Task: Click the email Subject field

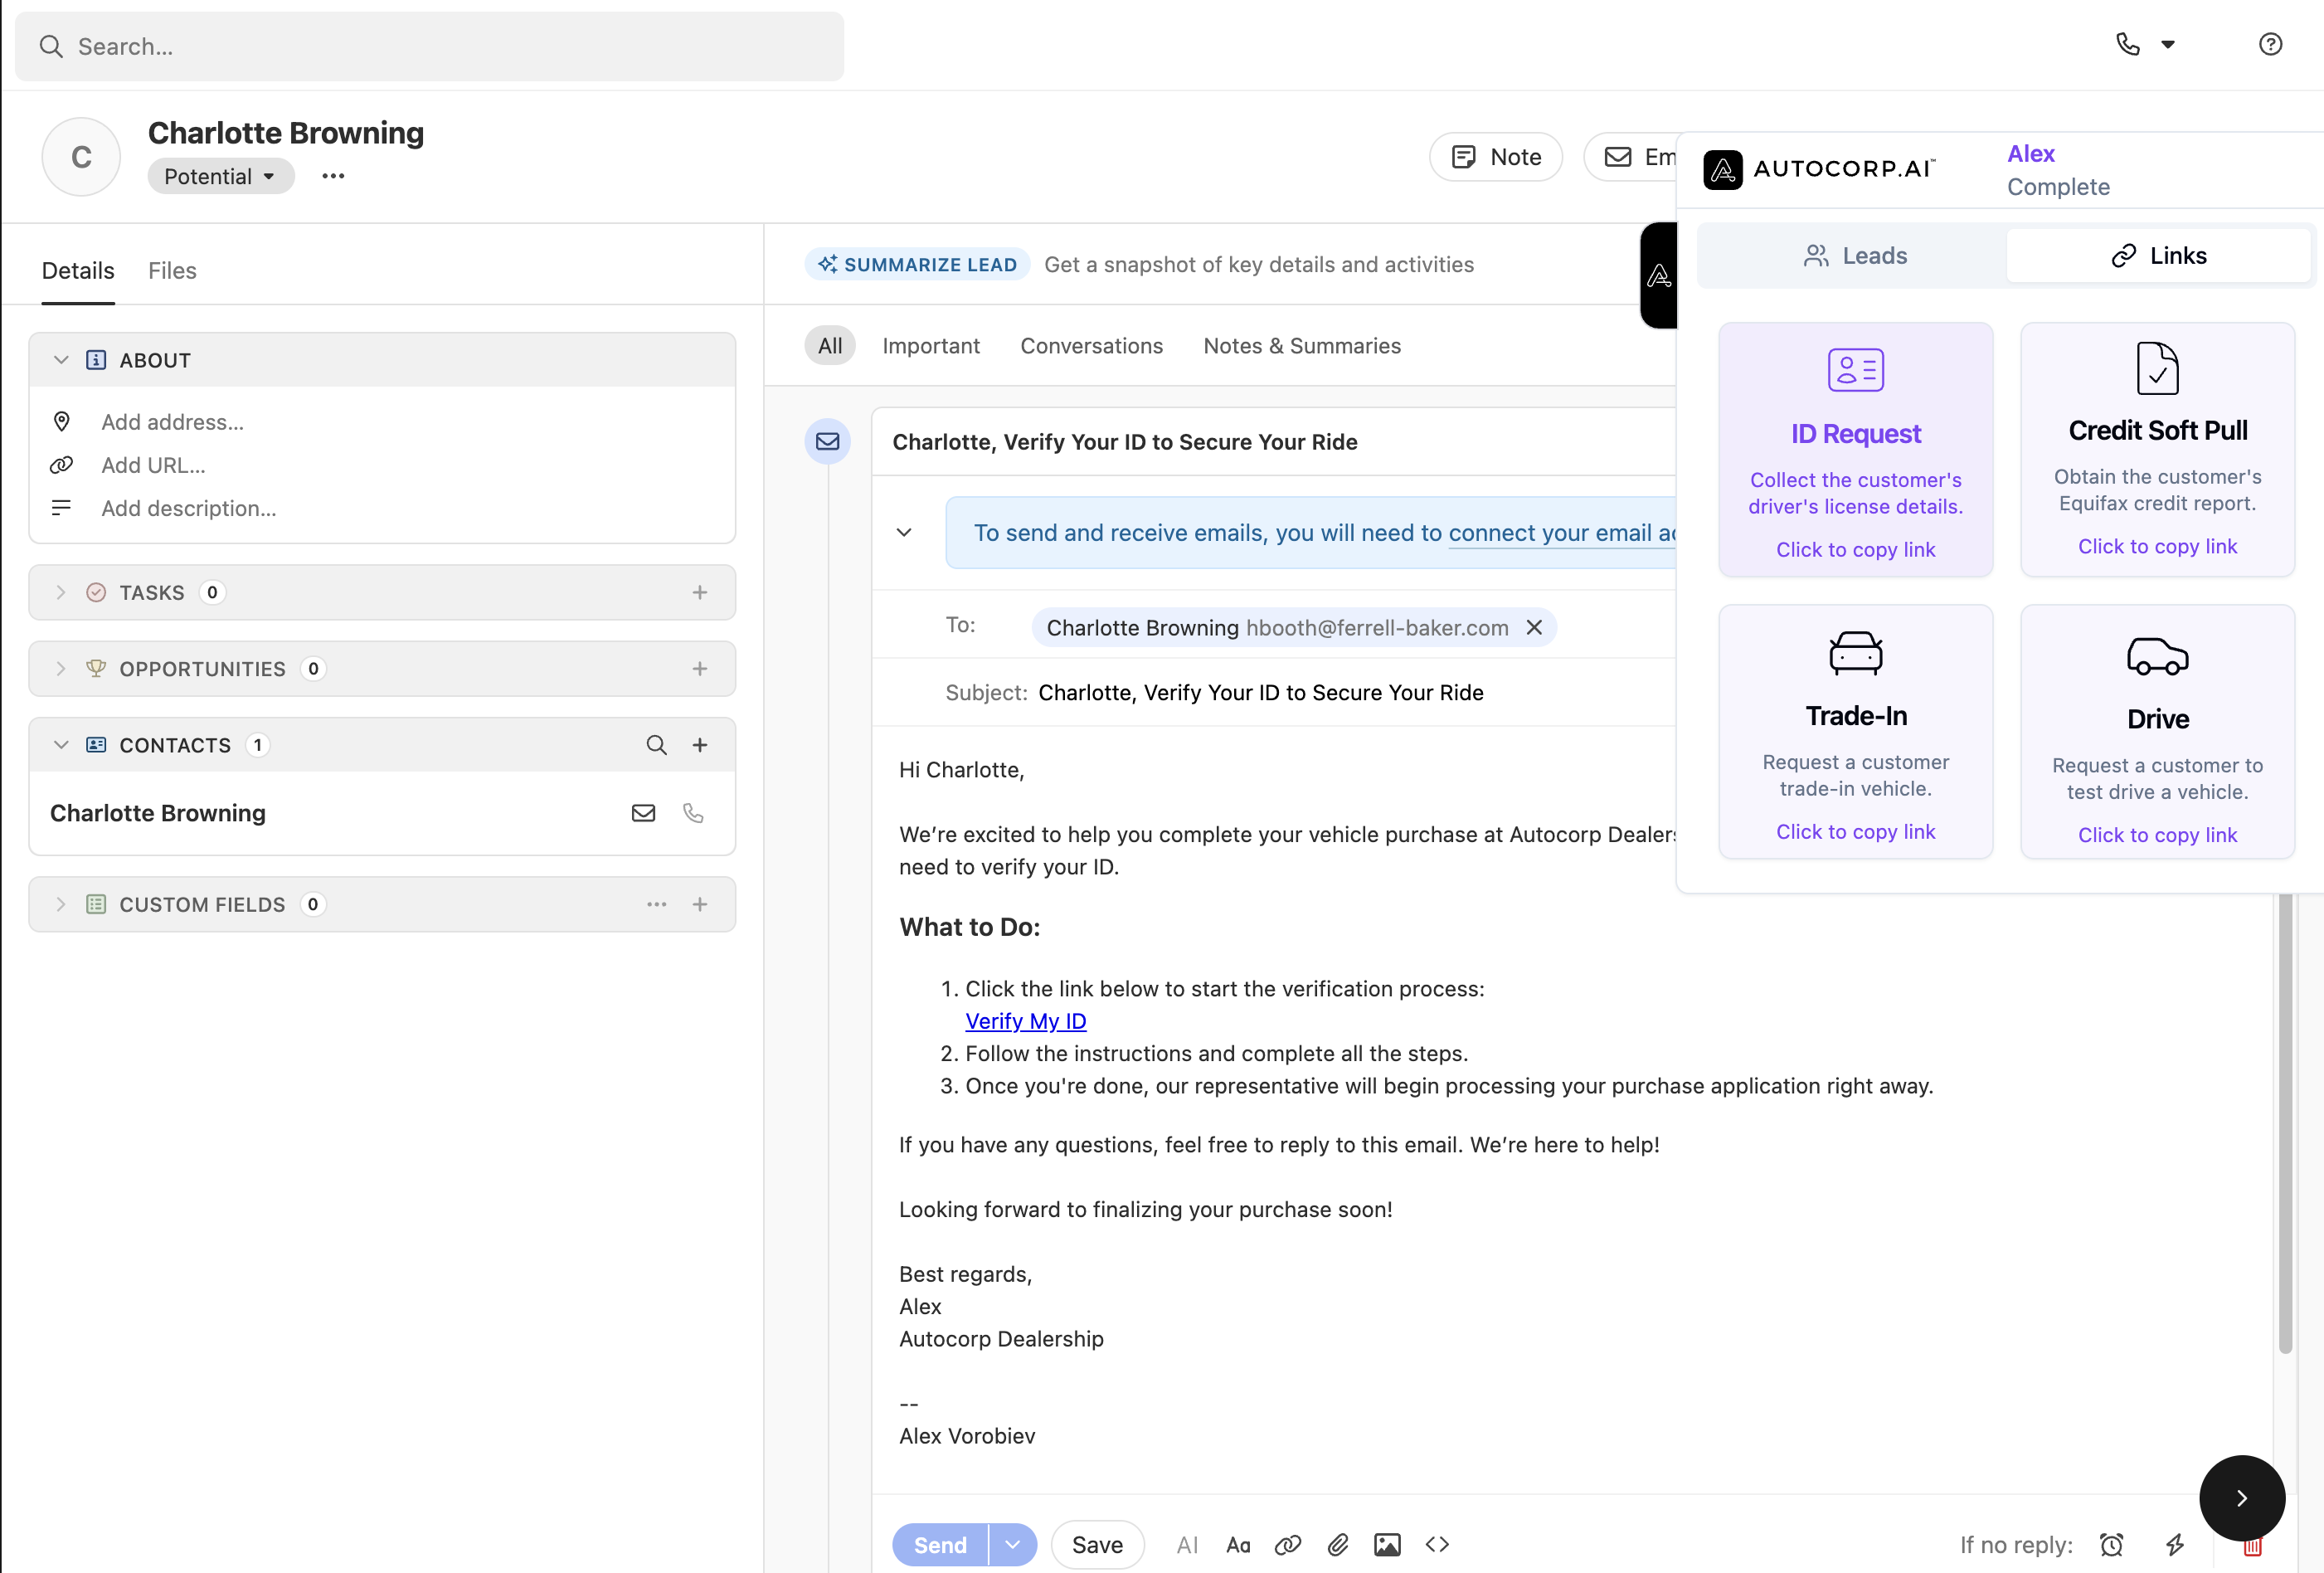Action: pyautogui.click(x=1260, y=692)
